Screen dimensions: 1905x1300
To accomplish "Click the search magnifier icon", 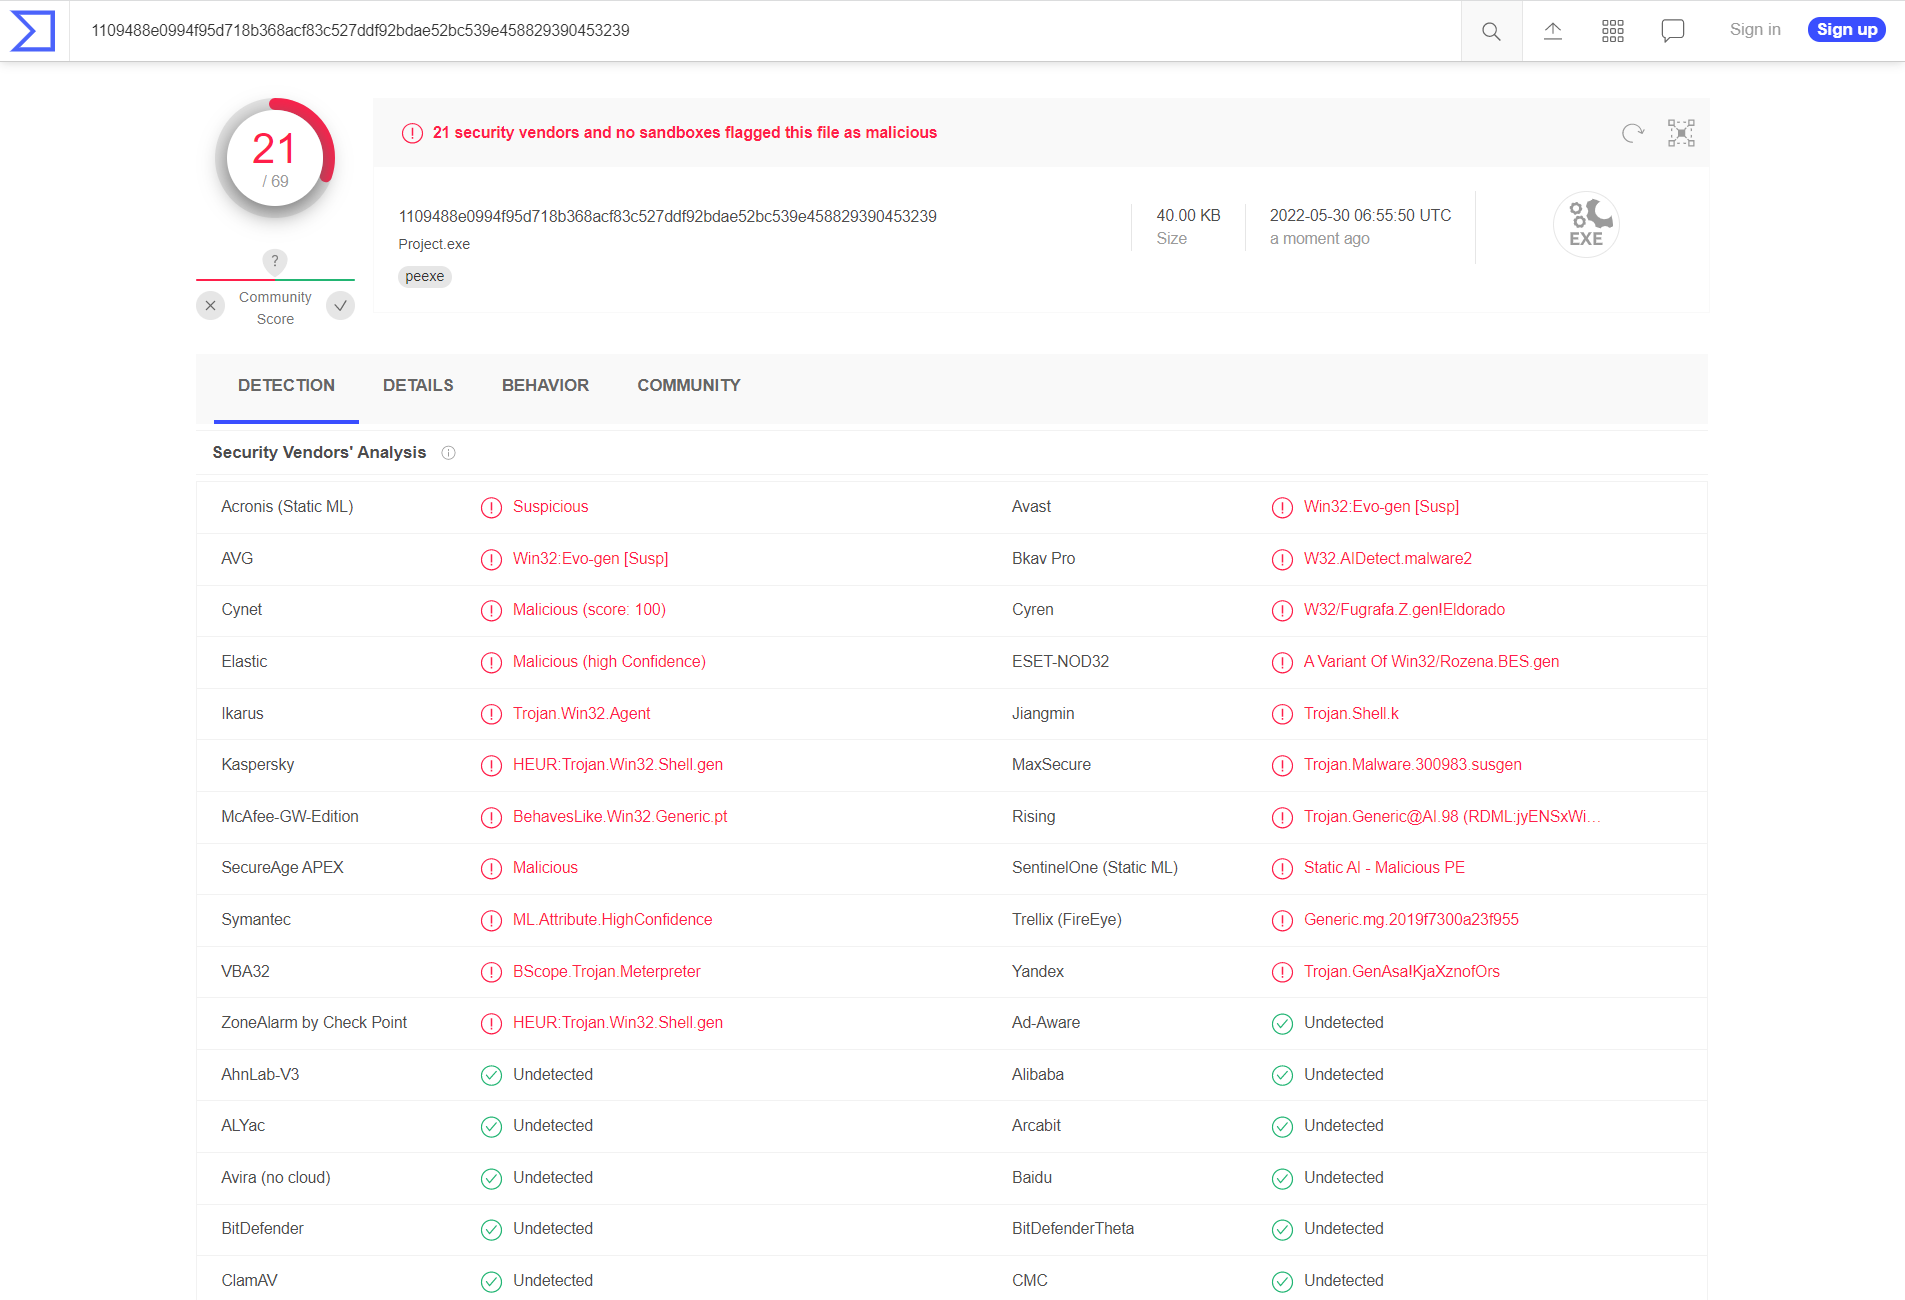I will [x=1491, y=31].
